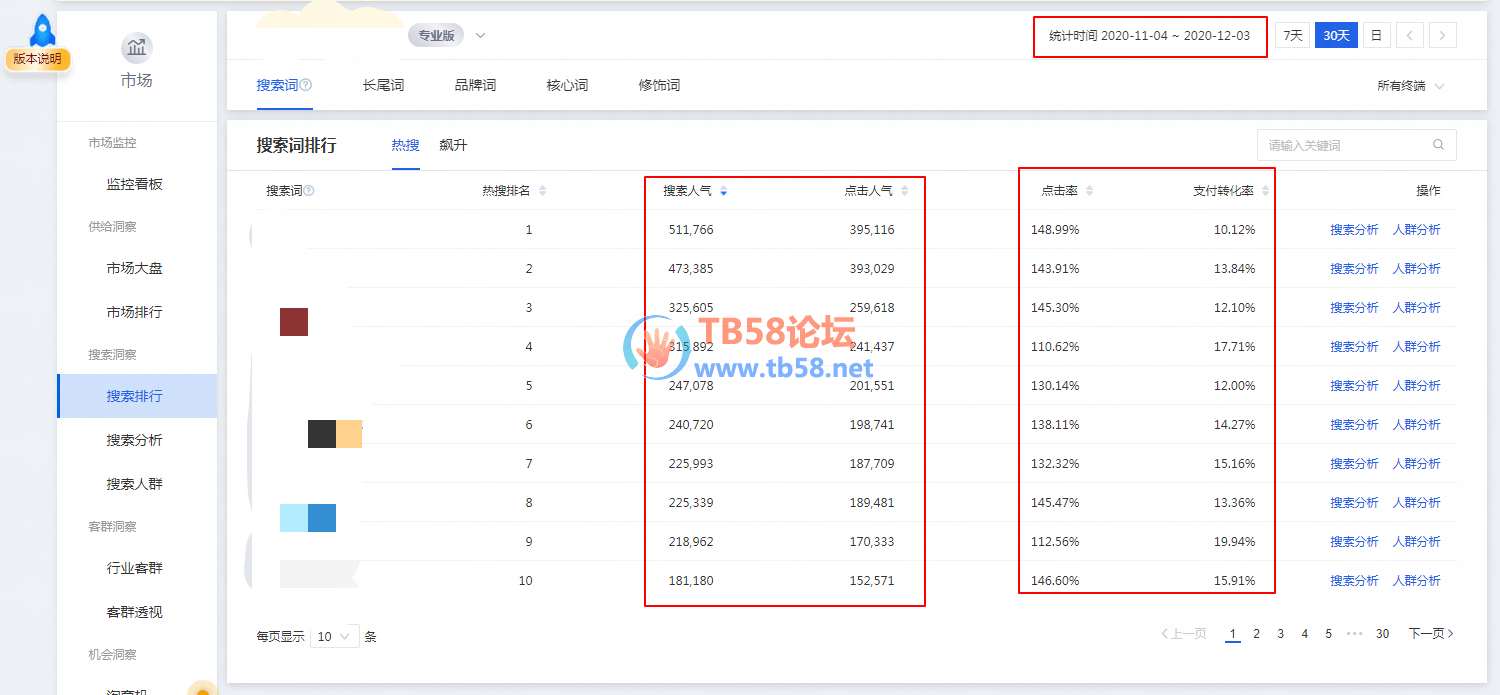1500x695 pixels.
Task: Sort table by 支付转化率 column
Action: (x=1265, y=191)
